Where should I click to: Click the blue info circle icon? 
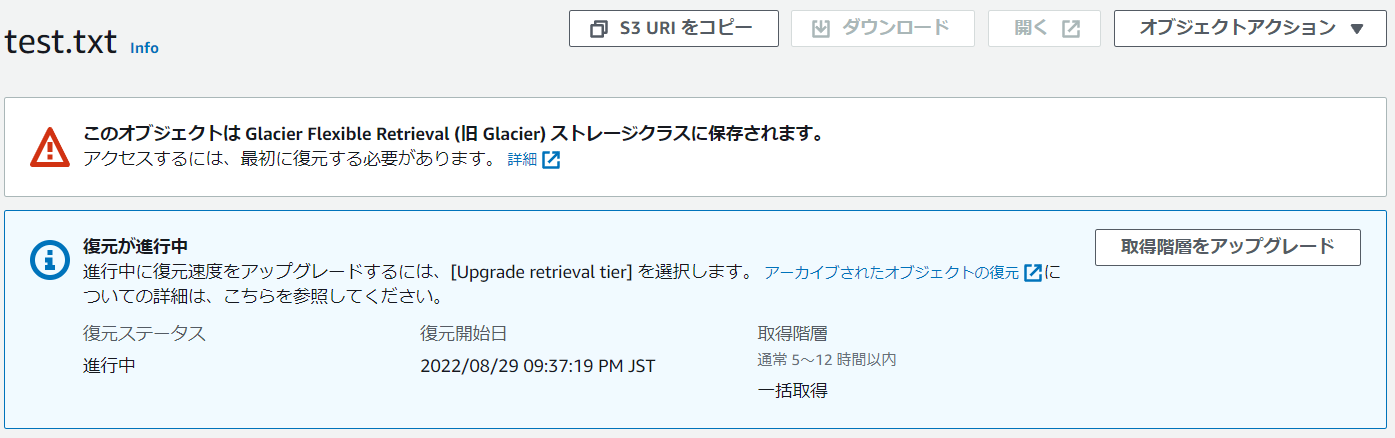[49, 260]
